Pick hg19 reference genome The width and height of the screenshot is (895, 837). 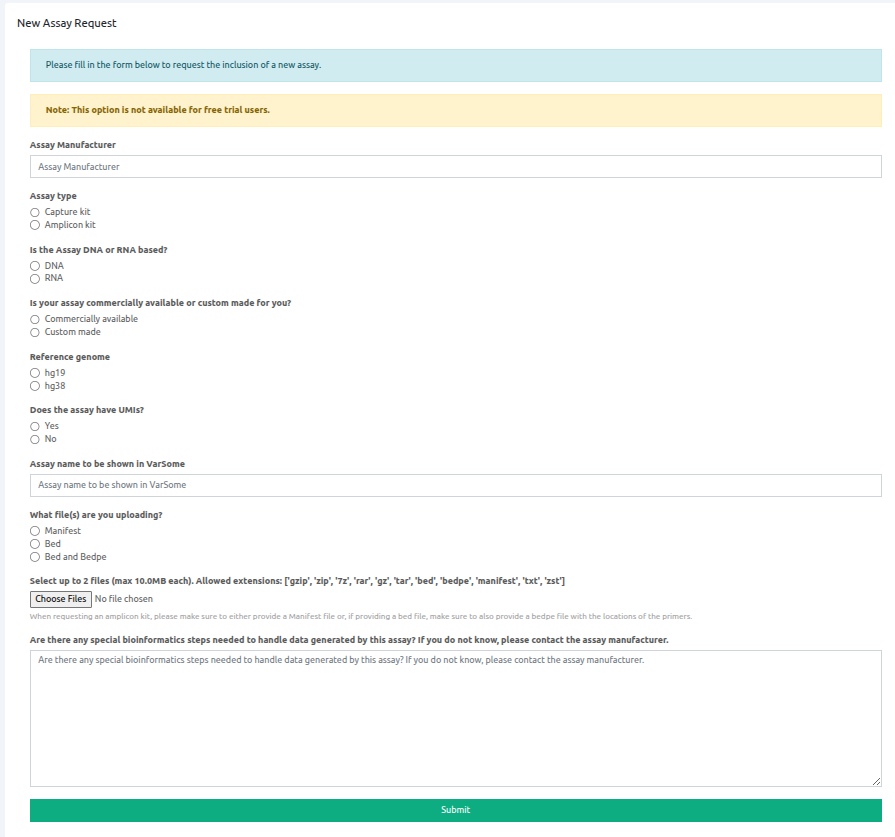(35, 373)
